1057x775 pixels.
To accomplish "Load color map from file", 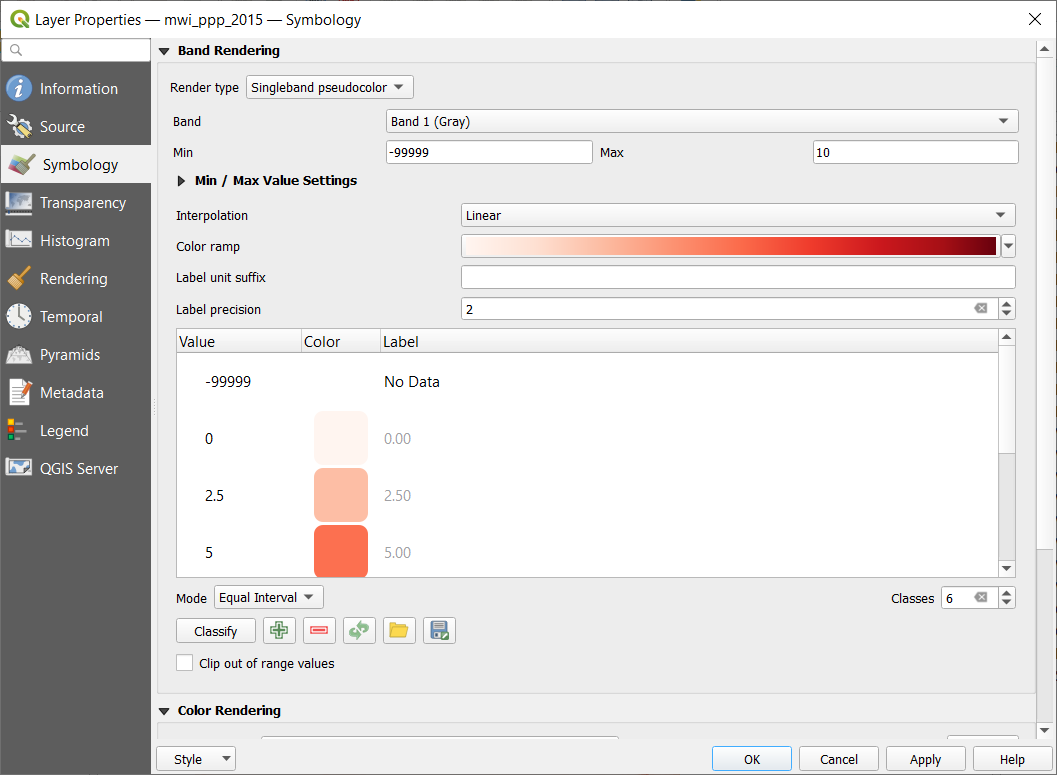I will [399, 630].
